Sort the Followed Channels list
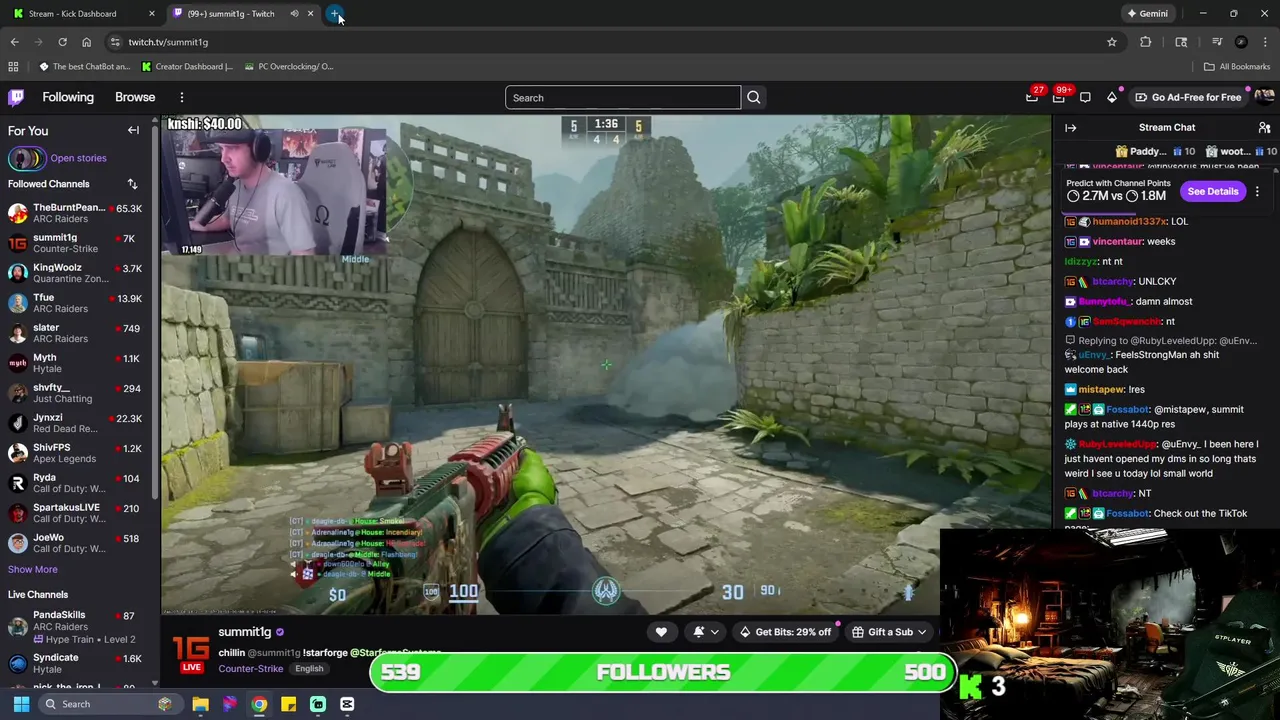 132,184
